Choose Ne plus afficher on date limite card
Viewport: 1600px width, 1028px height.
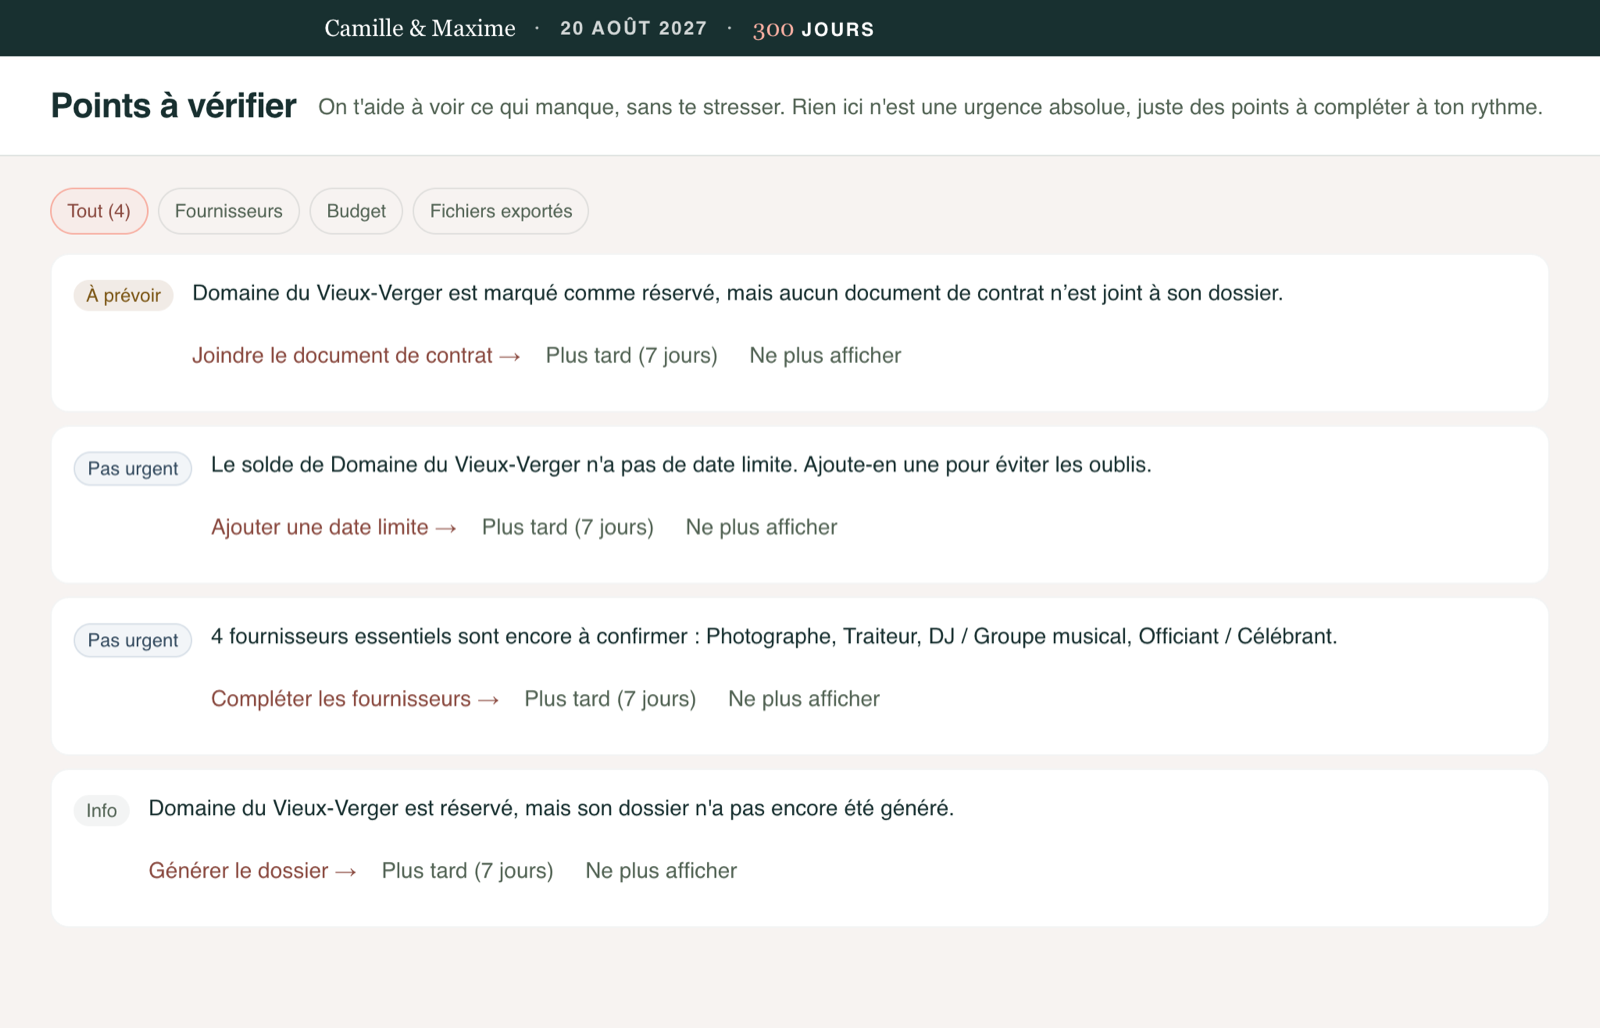pyautogui.click(x=762, y=528)
